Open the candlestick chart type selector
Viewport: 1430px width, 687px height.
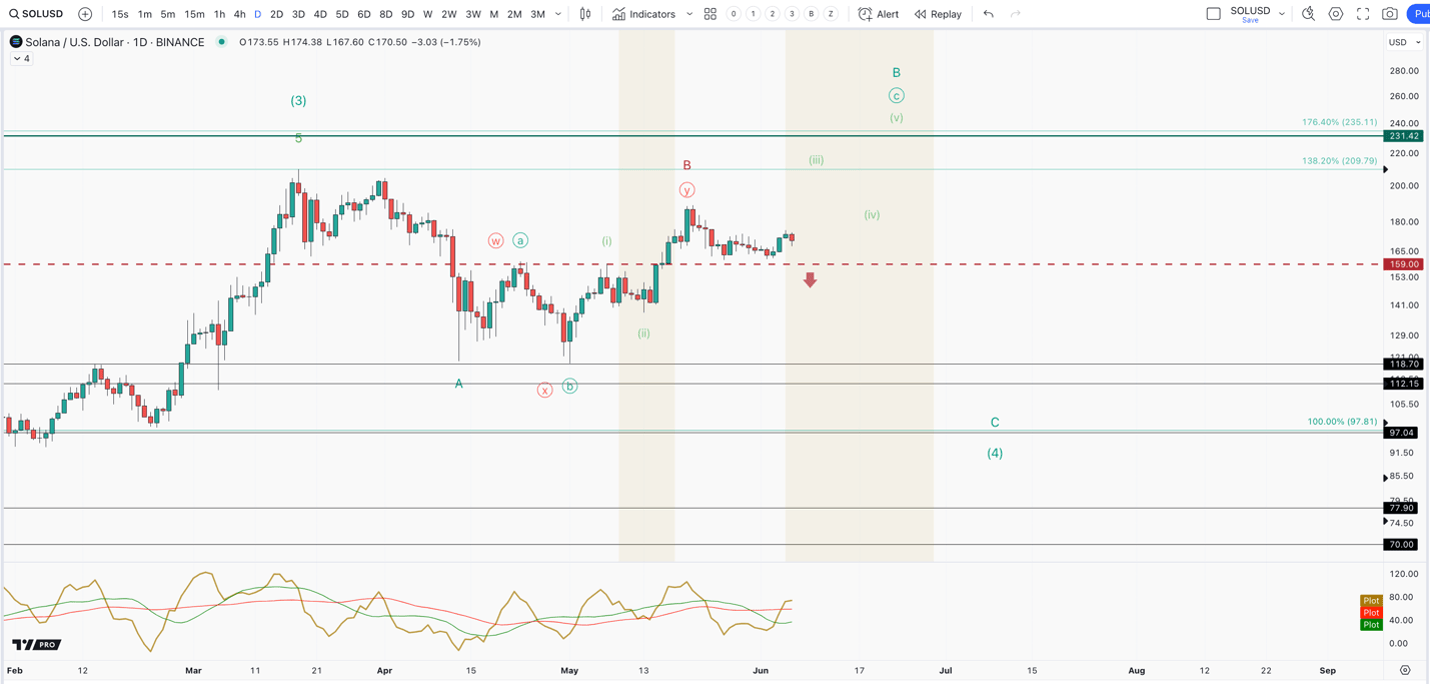pos(585,14)
